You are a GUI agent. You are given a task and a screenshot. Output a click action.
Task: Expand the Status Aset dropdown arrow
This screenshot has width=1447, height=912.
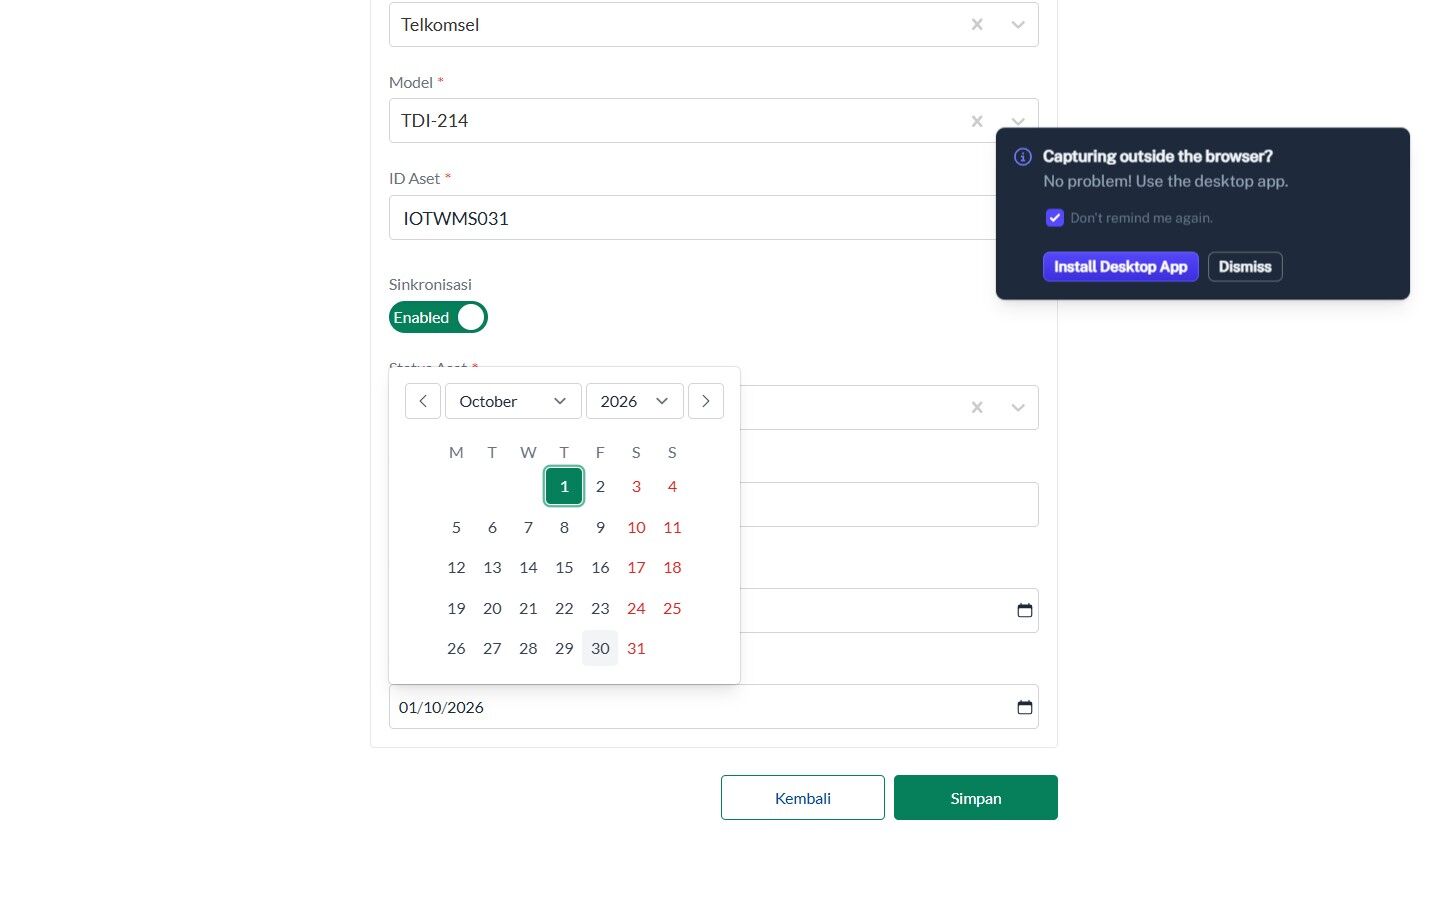1018,407
